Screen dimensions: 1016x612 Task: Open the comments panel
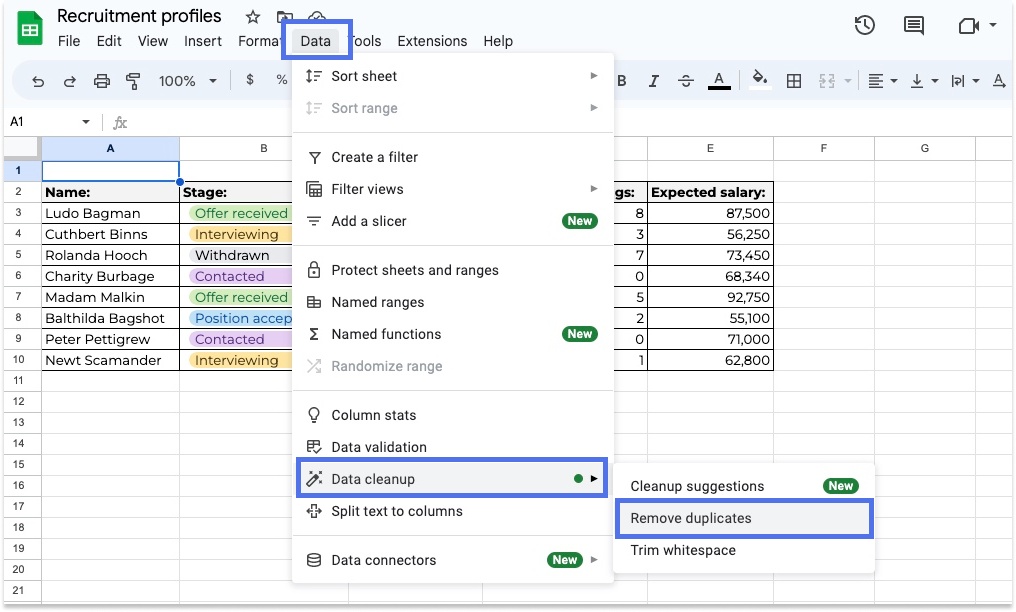click(912, 25)
